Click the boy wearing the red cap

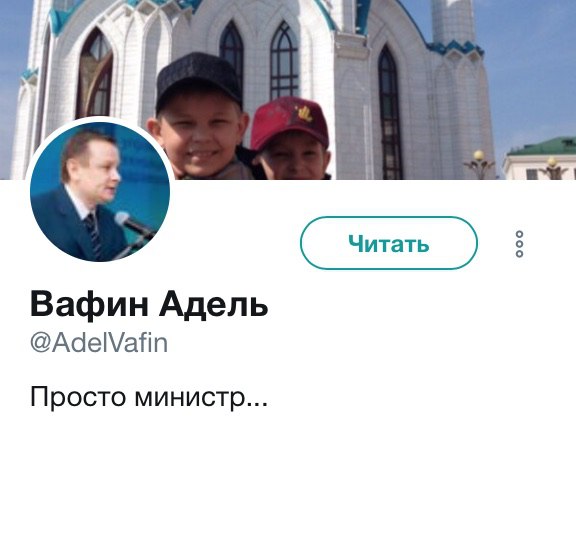click(291, 140)
